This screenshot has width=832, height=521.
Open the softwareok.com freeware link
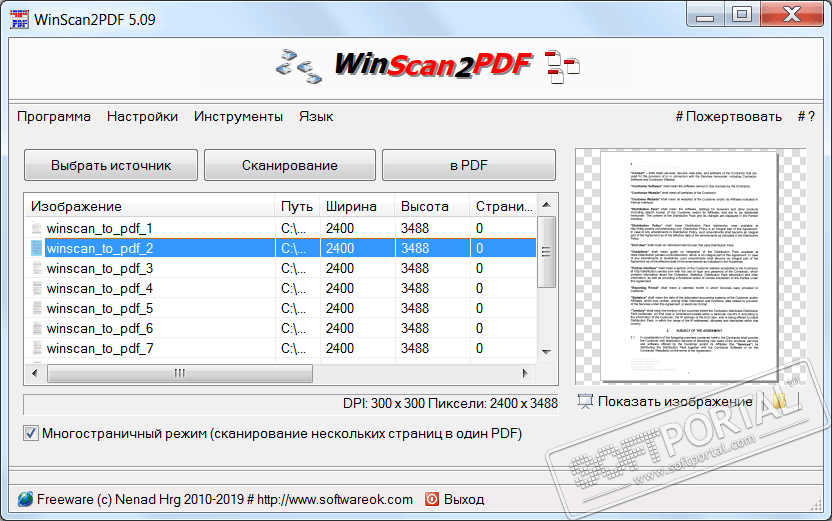point(224,499)
